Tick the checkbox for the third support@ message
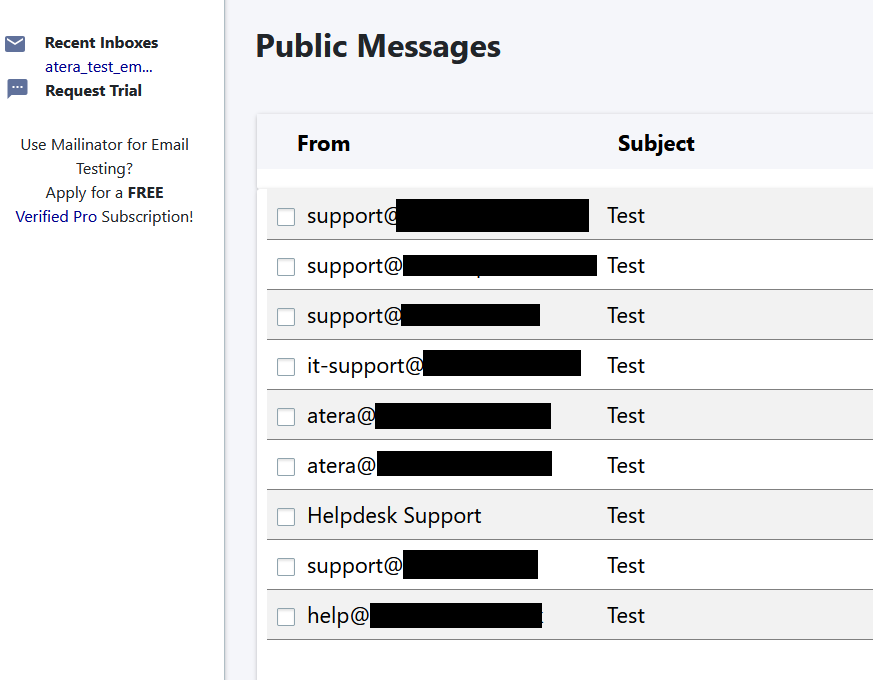The height and width of the screenshot is (680, 873). (x=286, y=317)
